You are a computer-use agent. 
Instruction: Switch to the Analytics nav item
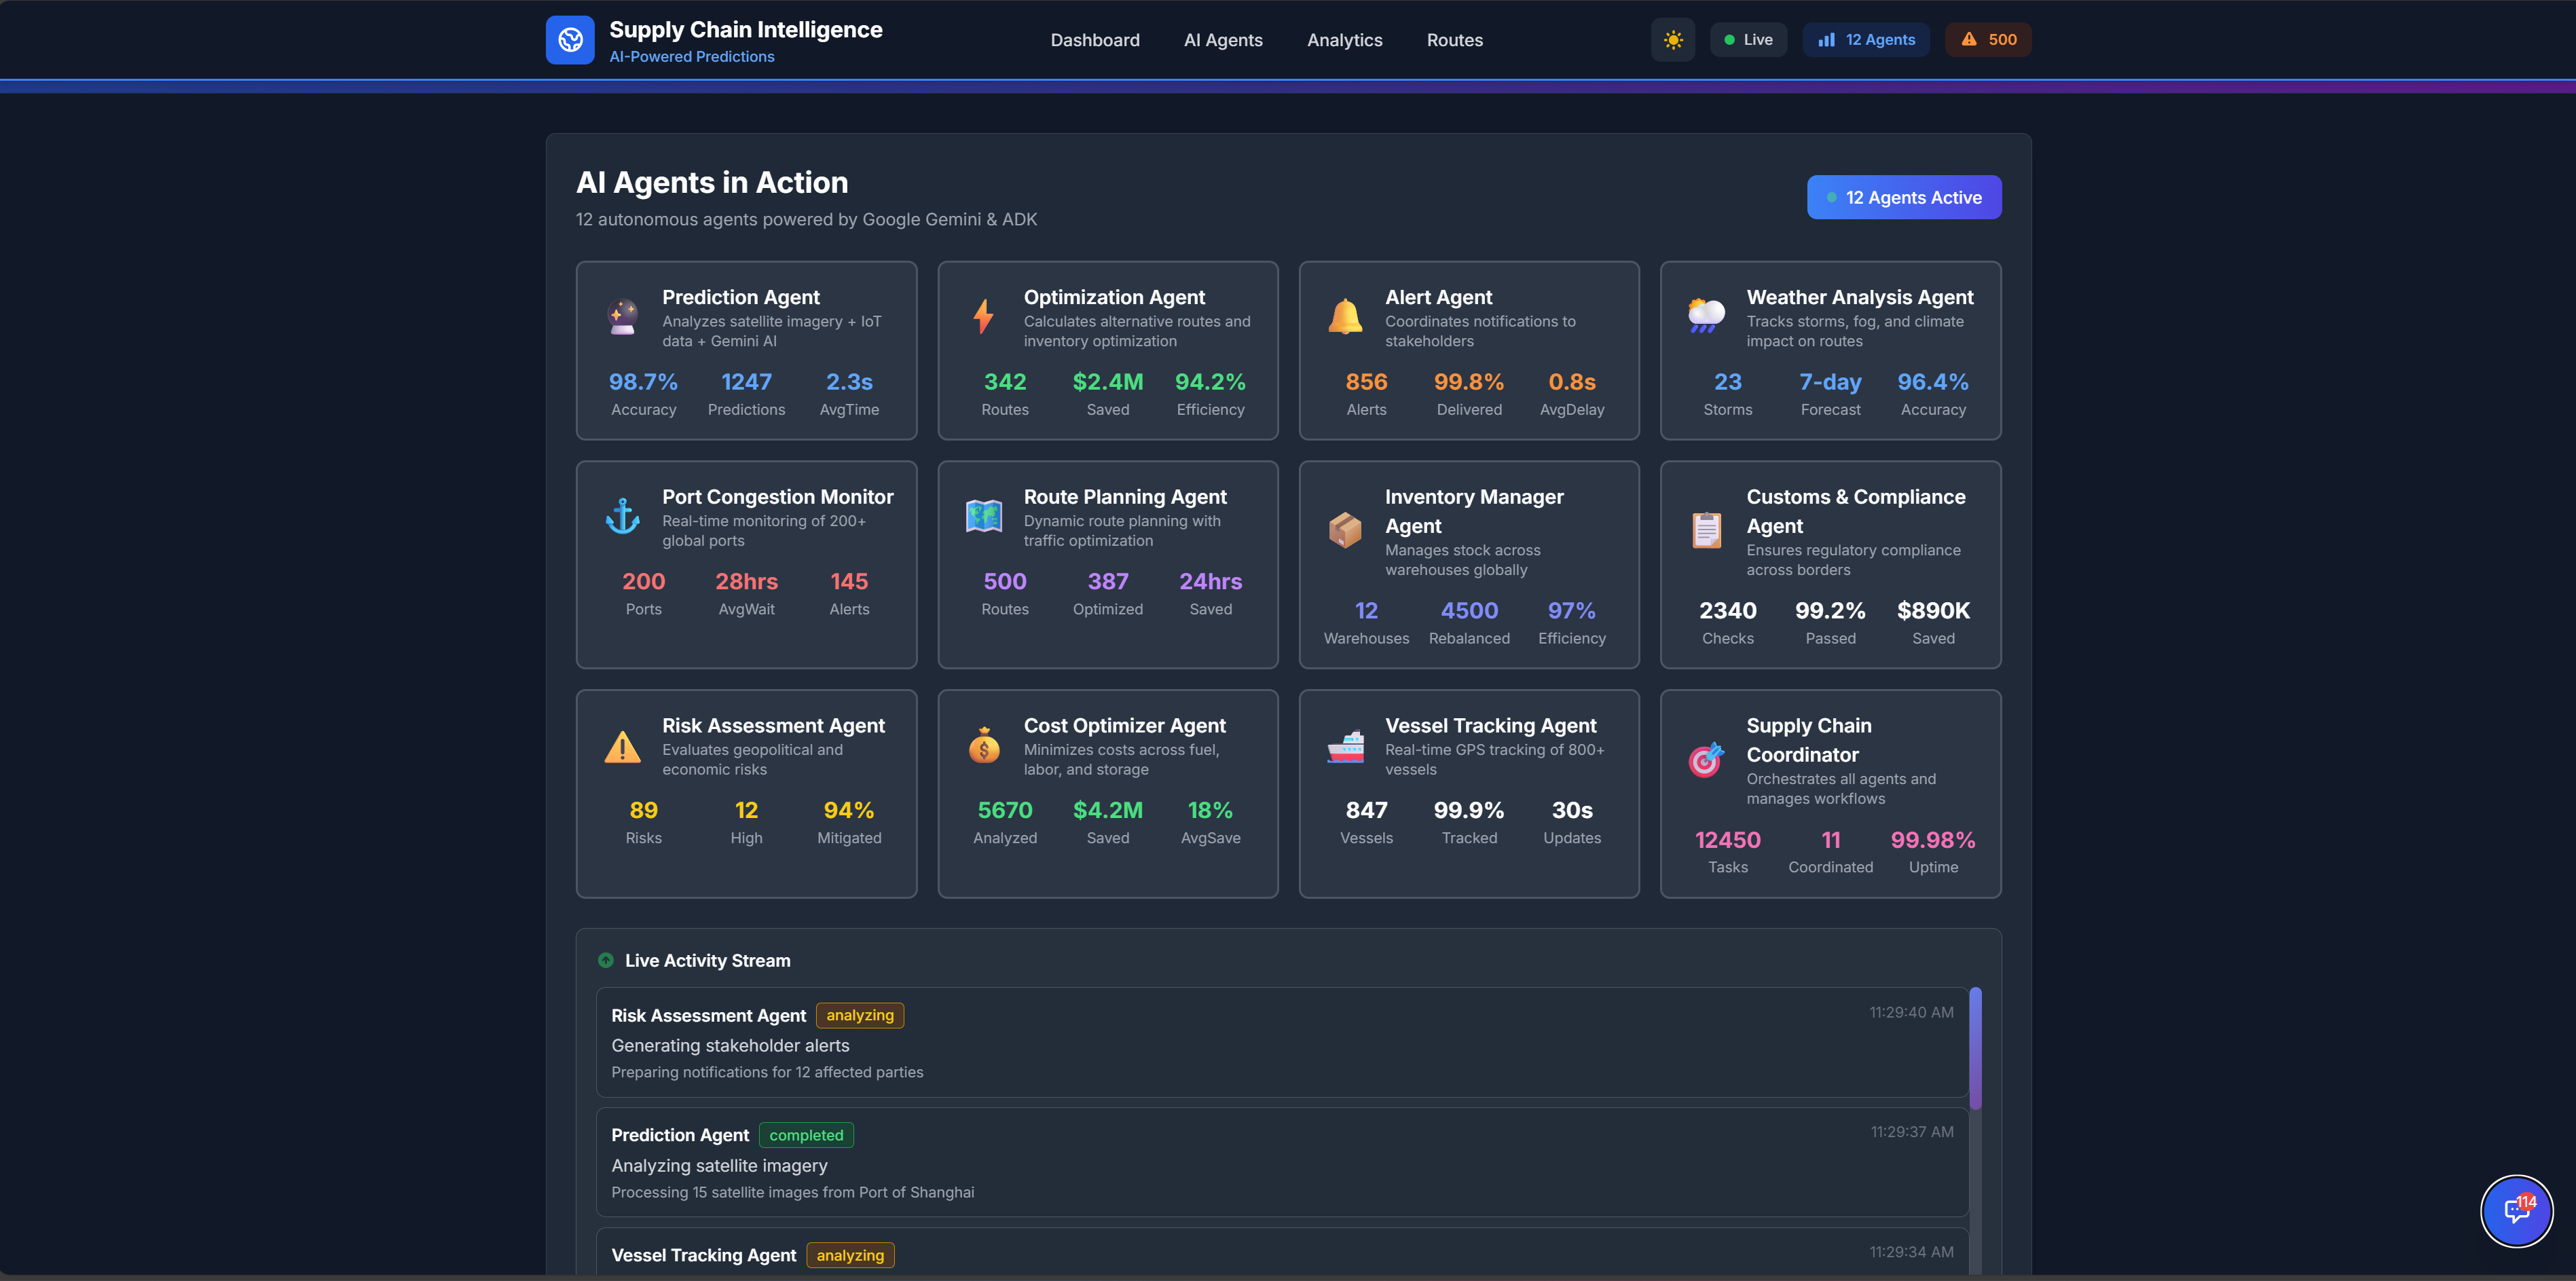1344,40
